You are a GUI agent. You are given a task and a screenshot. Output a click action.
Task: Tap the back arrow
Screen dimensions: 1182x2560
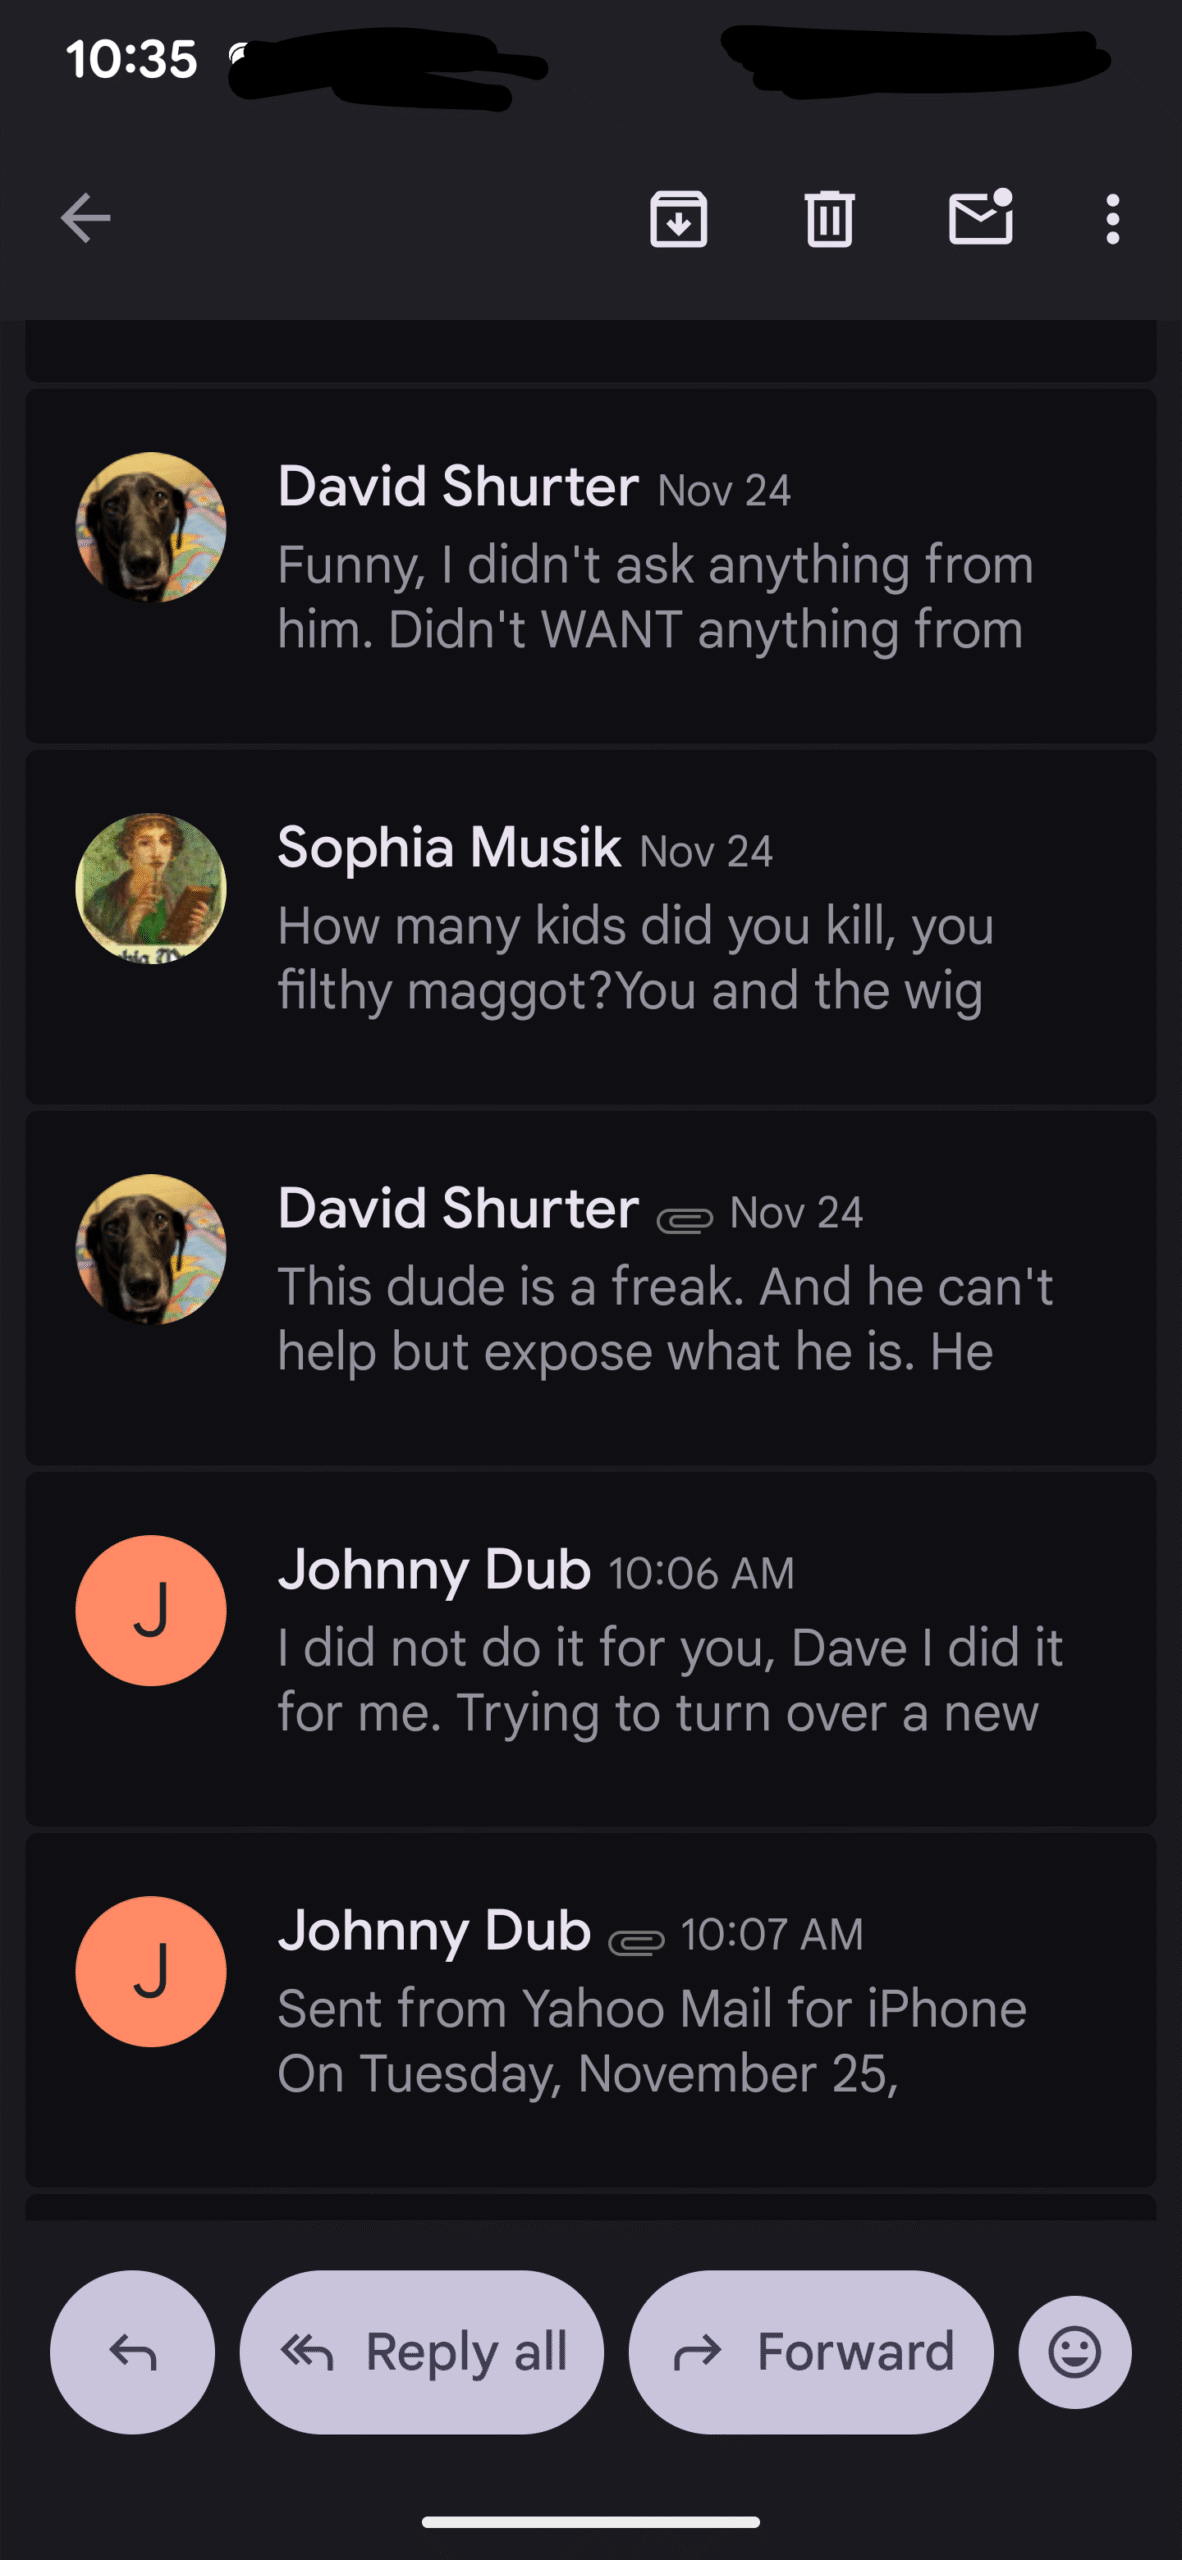(86, 218)
